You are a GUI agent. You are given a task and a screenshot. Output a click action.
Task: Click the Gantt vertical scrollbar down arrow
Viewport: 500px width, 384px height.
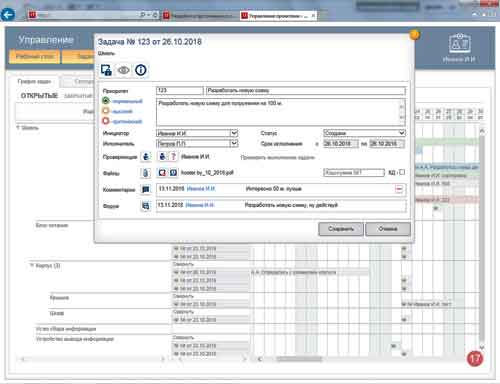tap(482, 348)
